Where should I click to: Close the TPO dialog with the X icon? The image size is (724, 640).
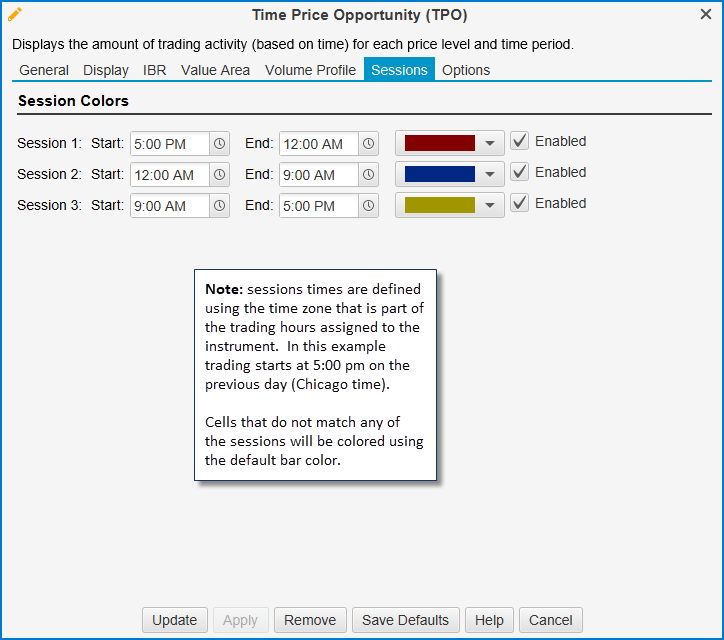coord(706,14)
